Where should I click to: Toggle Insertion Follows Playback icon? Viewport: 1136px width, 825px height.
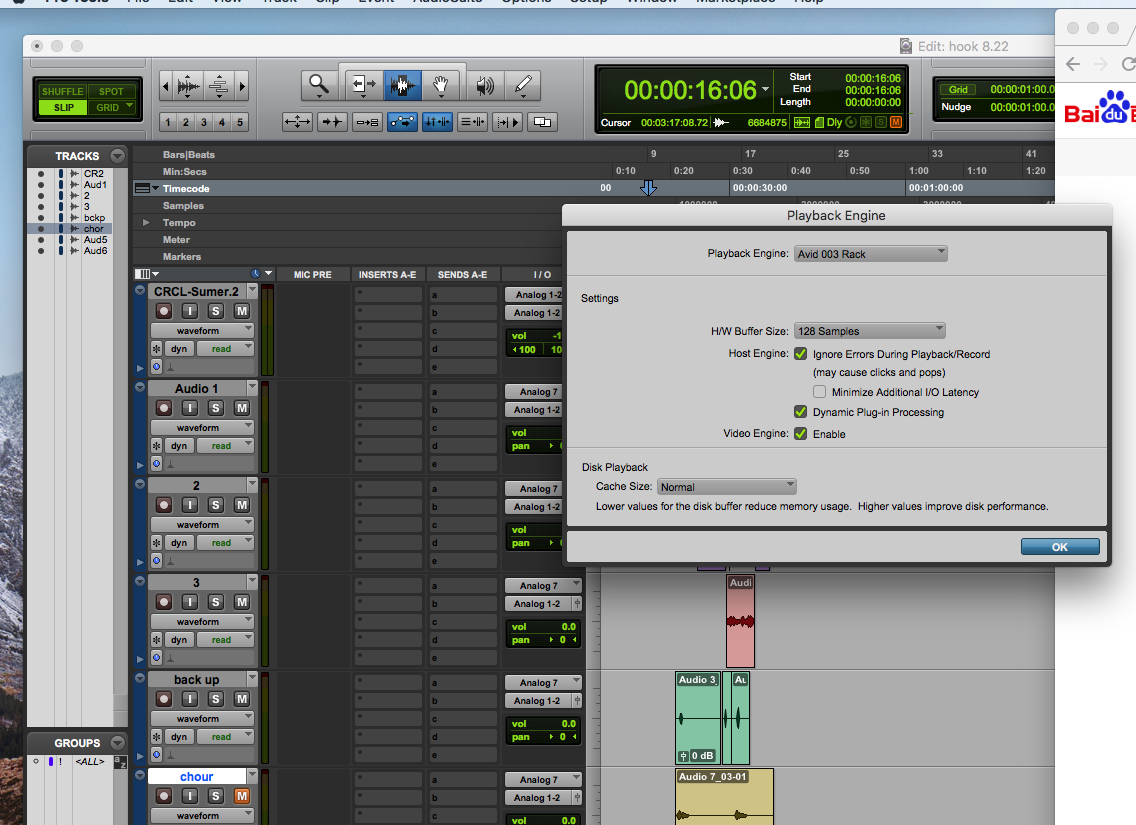[507, 122]
